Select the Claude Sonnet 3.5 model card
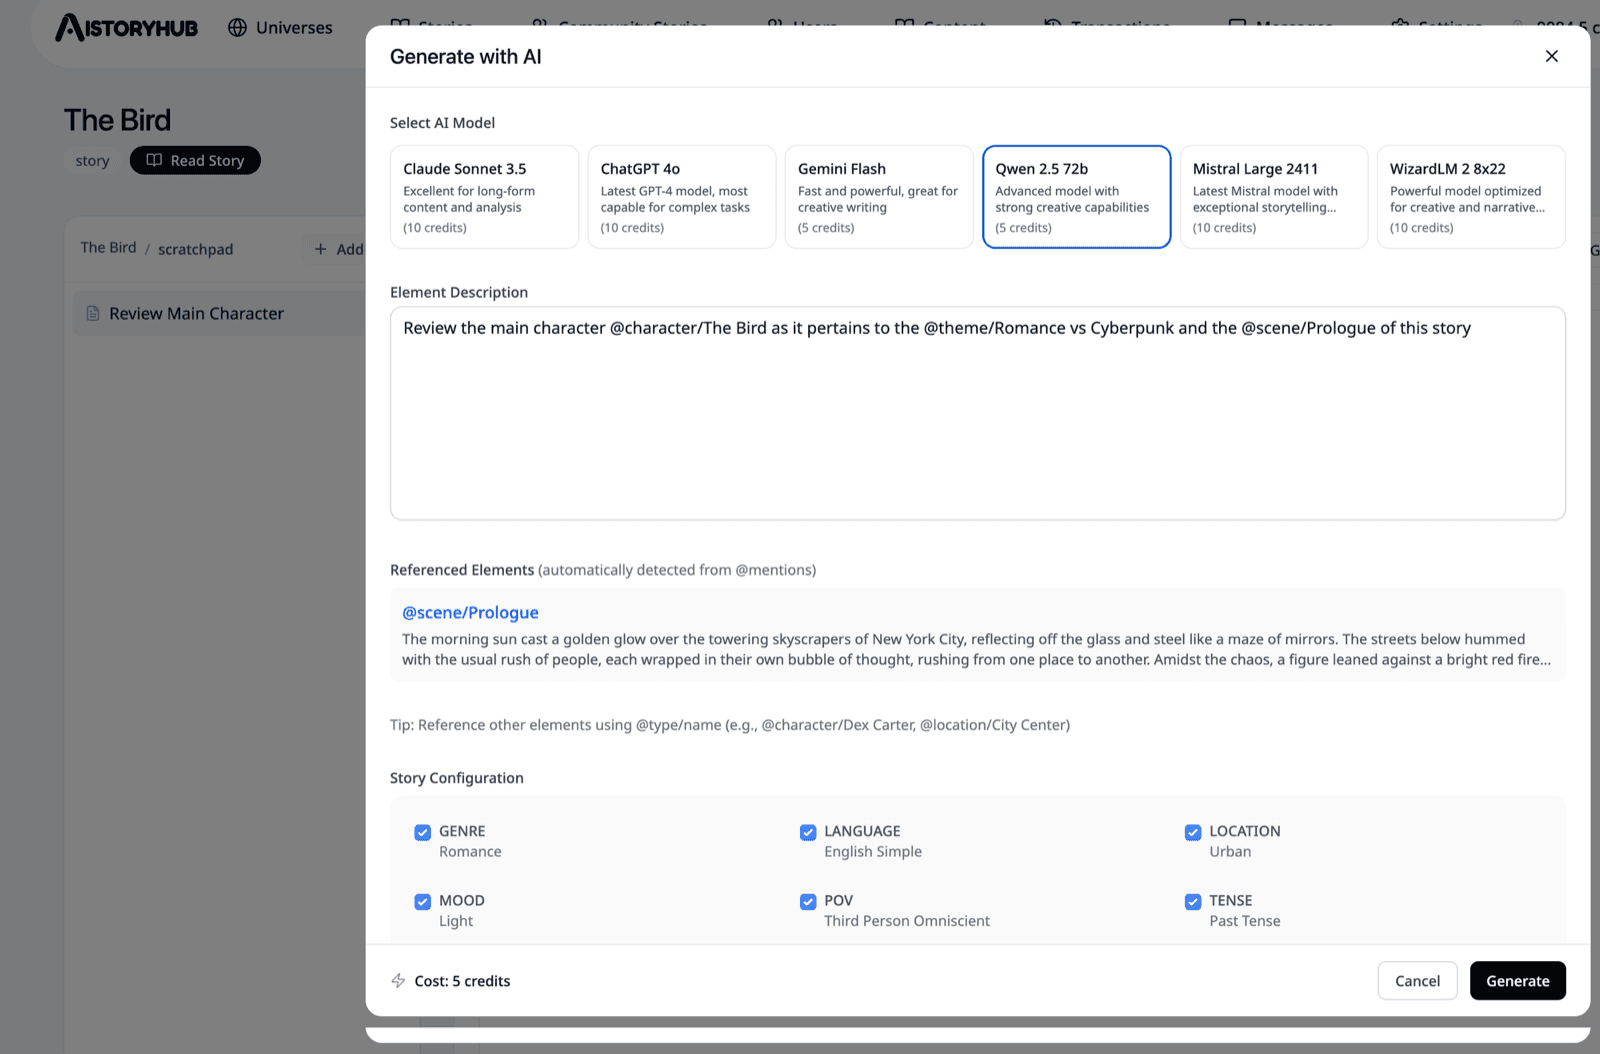This screenshot has height=1054, width=1600. [484, 197]
